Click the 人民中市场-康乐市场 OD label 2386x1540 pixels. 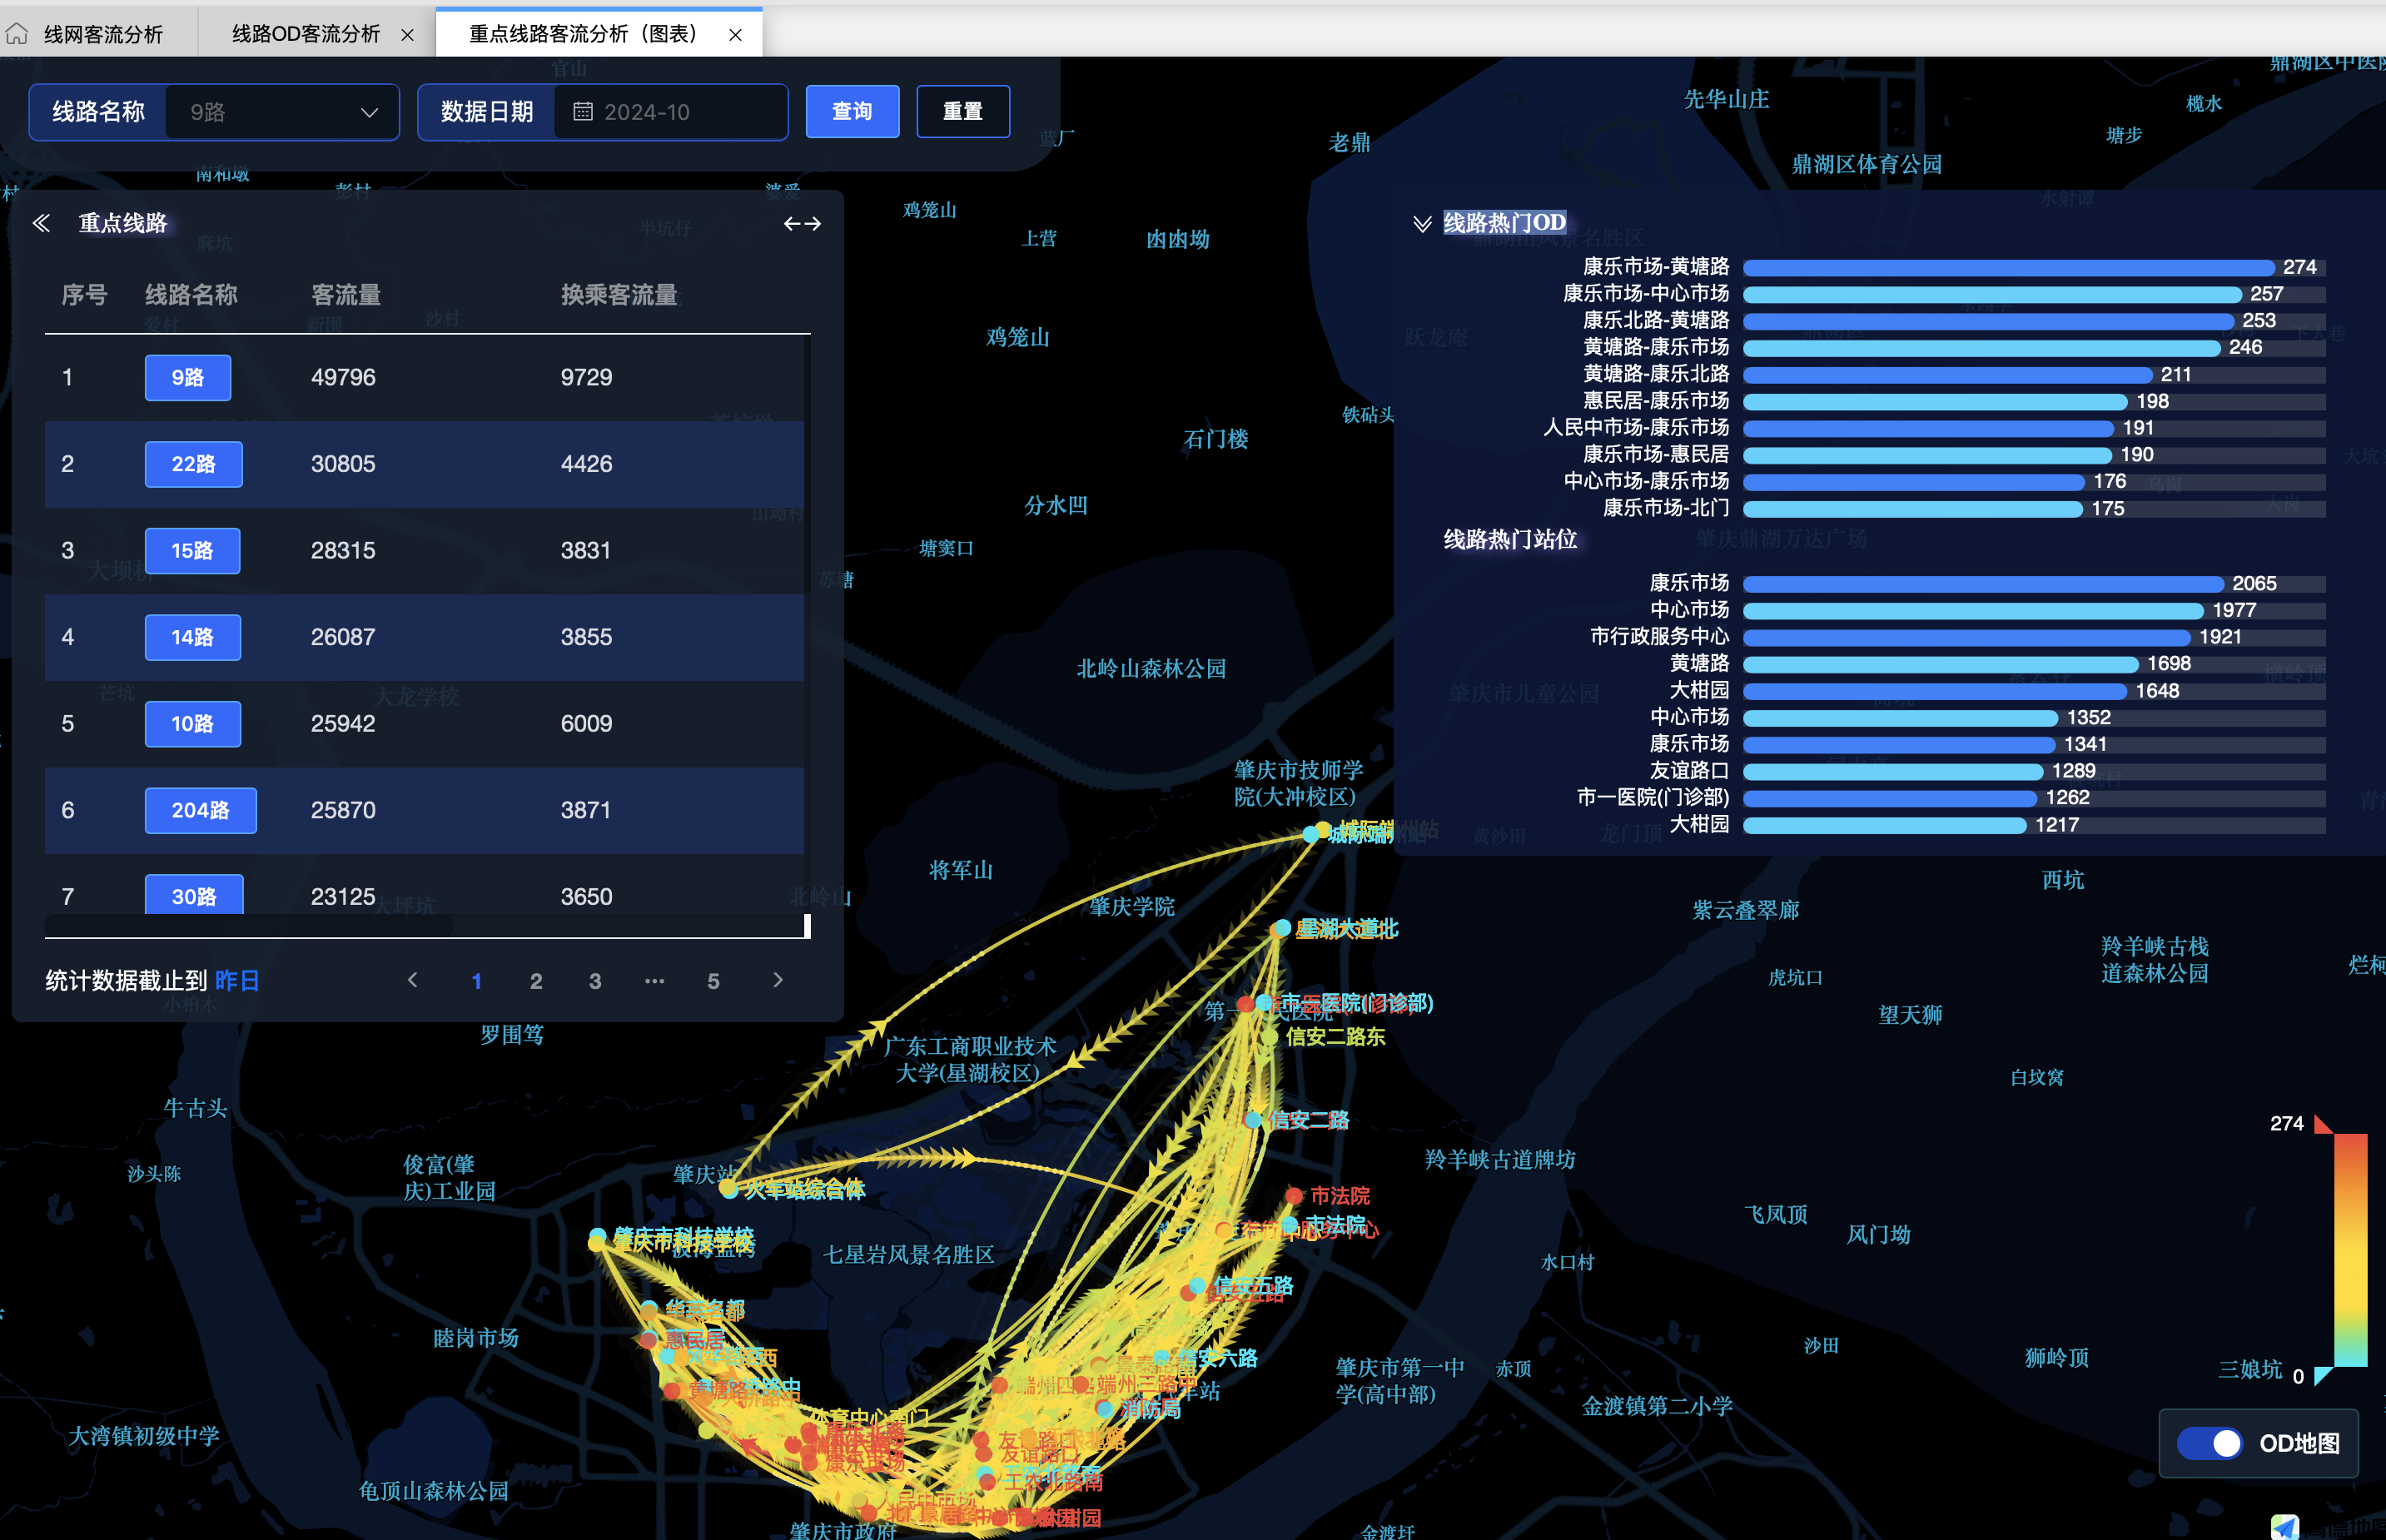click(1636, 428)
